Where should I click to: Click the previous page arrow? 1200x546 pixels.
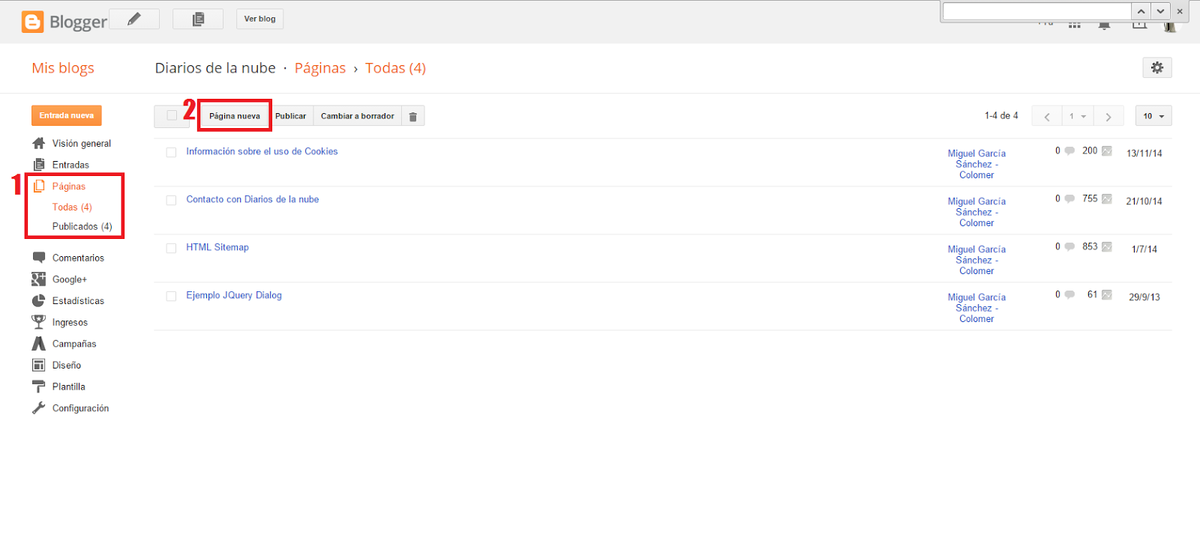pyautogui.click(x=1047, y=116)
